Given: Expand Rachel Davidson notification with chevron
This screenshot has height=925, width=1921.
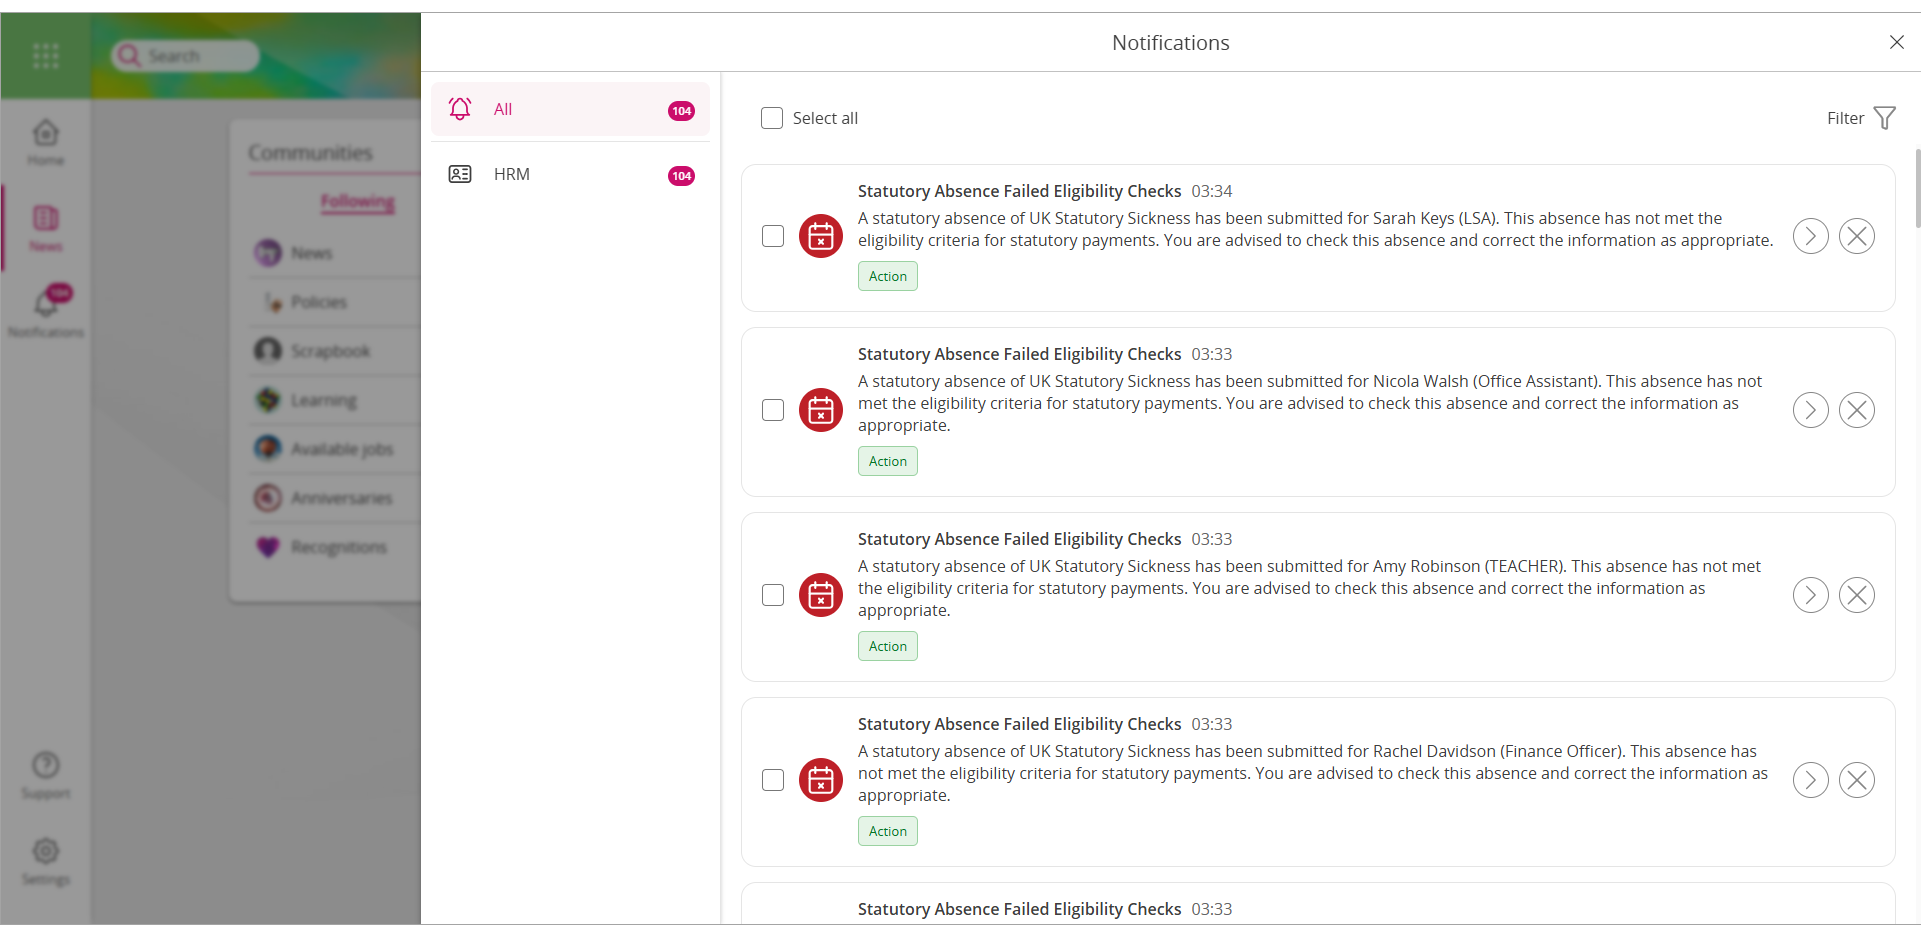Looking at the screenshot, I should click(1810, 780).
